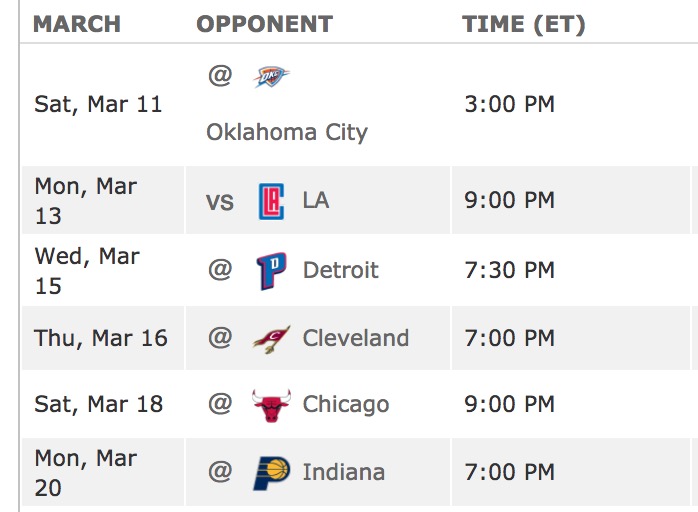Click the Cleveland Cavaliers logo
The width and height of the screenshot is (698, 512).
click(271, 338)
